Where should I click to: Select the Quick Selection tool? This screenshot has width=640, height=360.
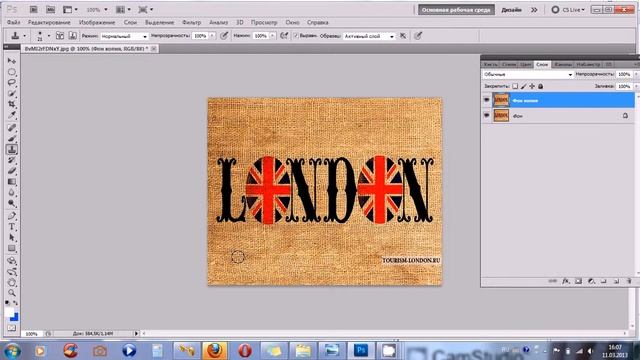click(11, 94)
